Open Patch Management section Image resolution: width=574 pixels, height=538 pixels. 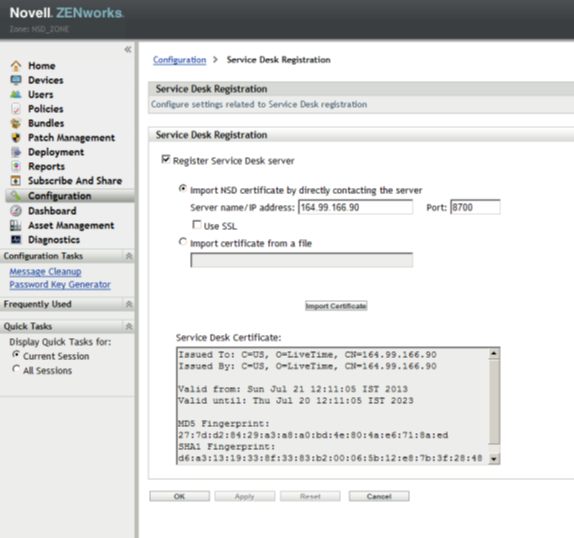pyautogui.click(x=71, y=138)
